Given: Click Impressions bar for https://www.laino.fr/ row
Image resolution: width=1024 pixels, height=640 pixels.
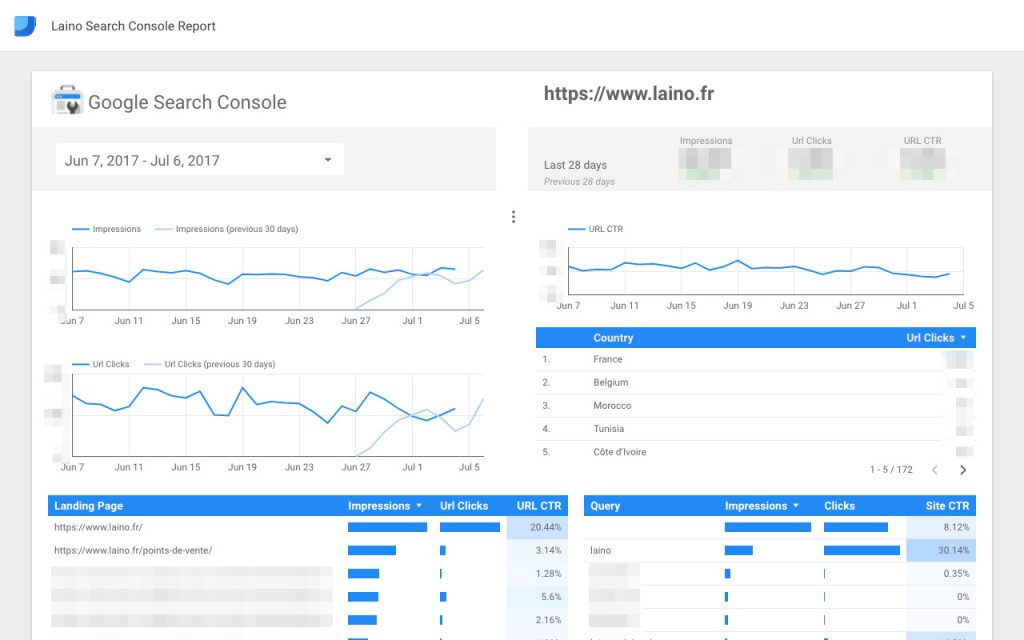Looking at the screenshot, I should click(387, 527).
